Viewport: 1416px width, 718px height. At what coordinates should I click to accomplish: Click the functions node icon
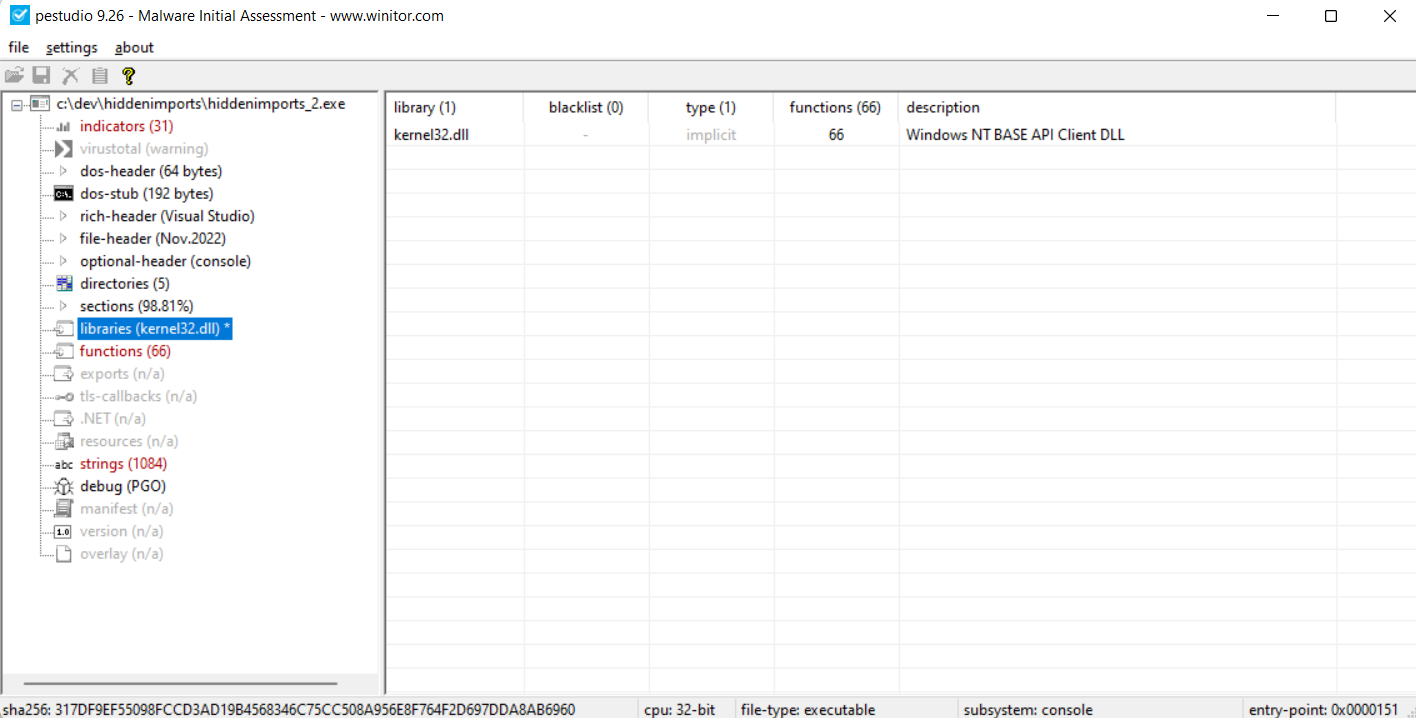click(x=63, y=351)
